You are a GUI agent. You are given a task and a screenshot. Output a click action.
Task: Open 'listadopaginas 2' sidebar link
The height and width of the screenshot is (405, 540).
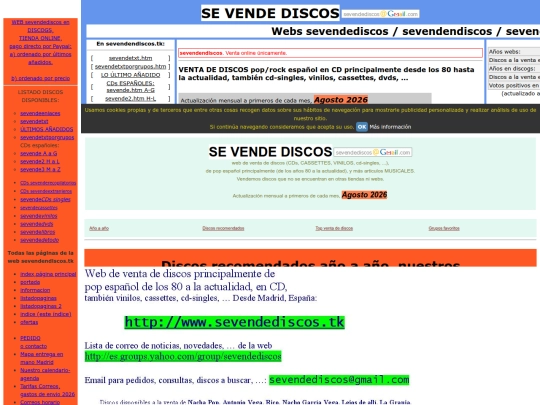coord(41,306)
